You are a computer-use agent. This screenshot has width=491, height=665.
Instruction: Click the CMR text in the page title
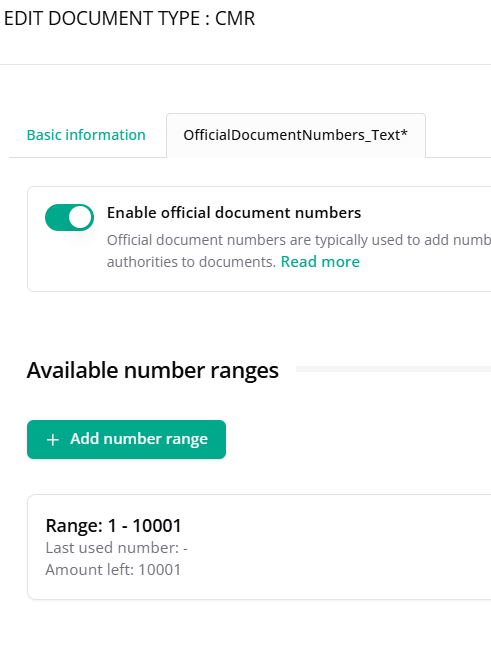click(235, 19)
